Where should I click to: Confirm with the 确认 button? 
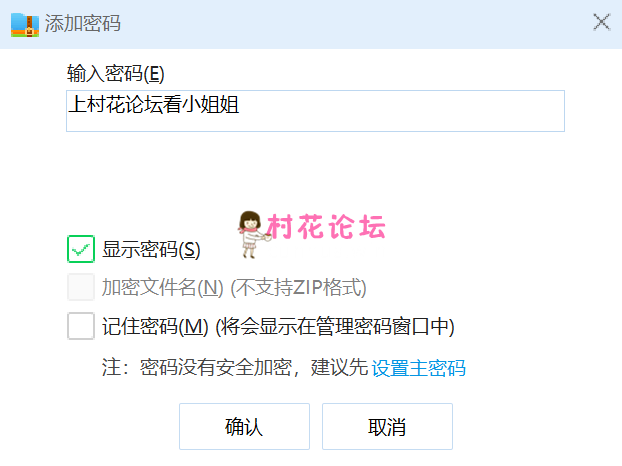point(244,427)
